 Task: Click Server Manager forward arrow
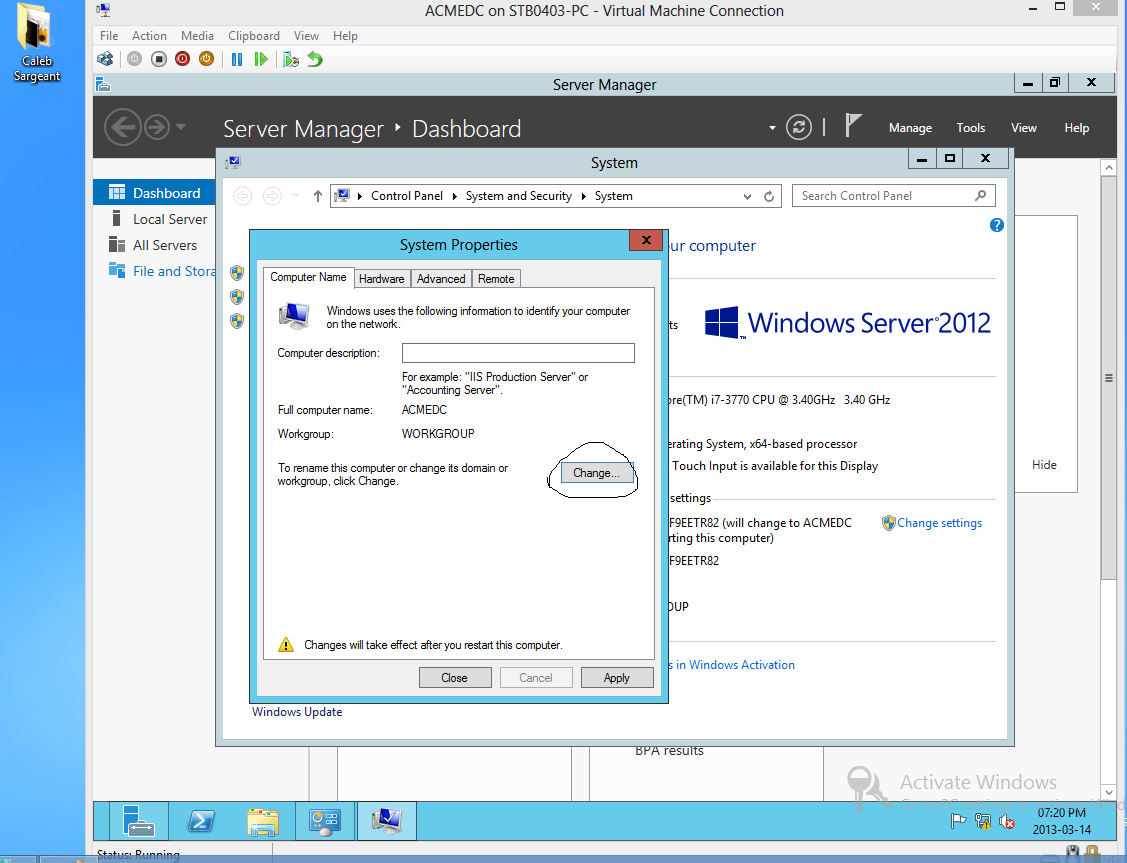tap(157, 127)
